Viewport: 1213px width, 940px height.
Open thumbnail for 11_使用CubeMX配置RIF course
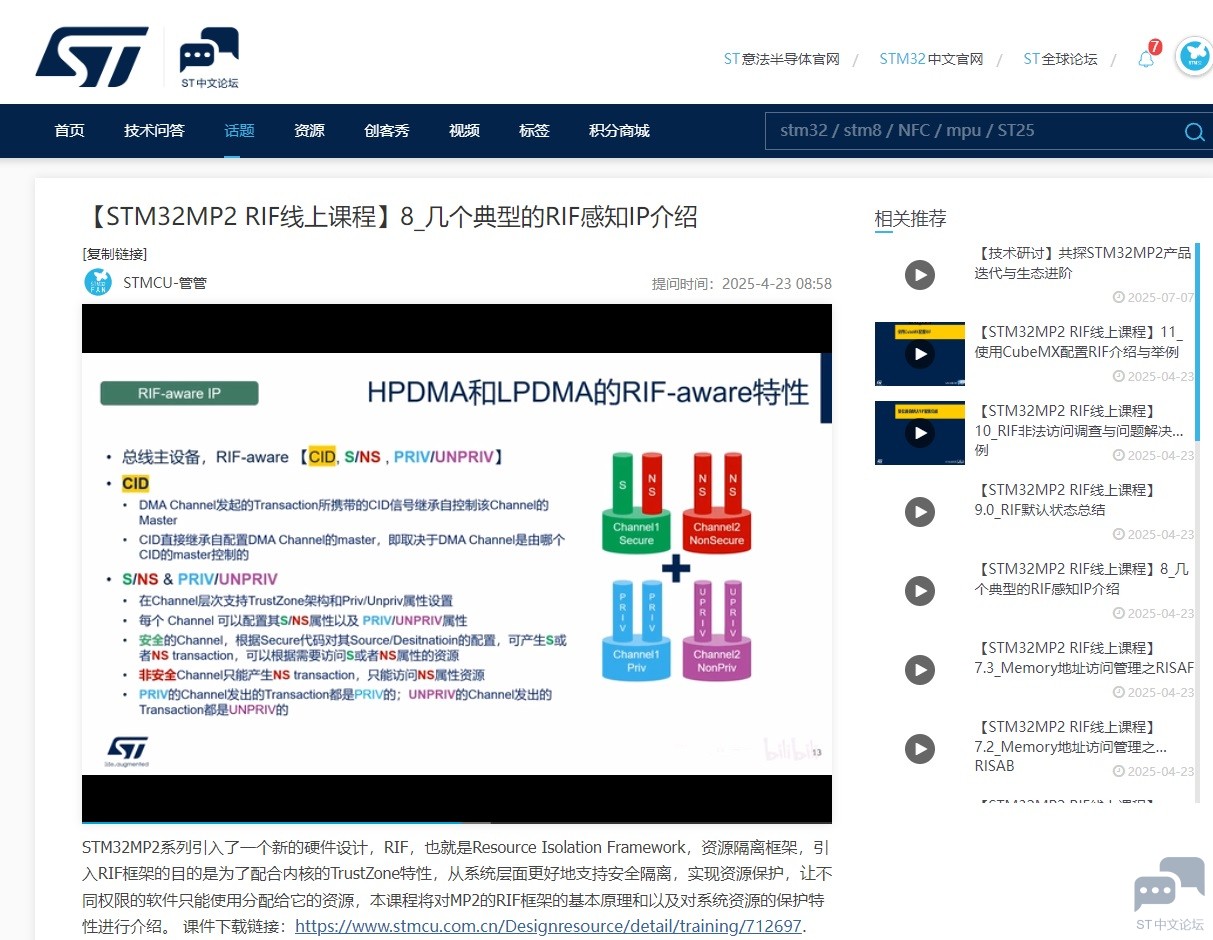920,353
